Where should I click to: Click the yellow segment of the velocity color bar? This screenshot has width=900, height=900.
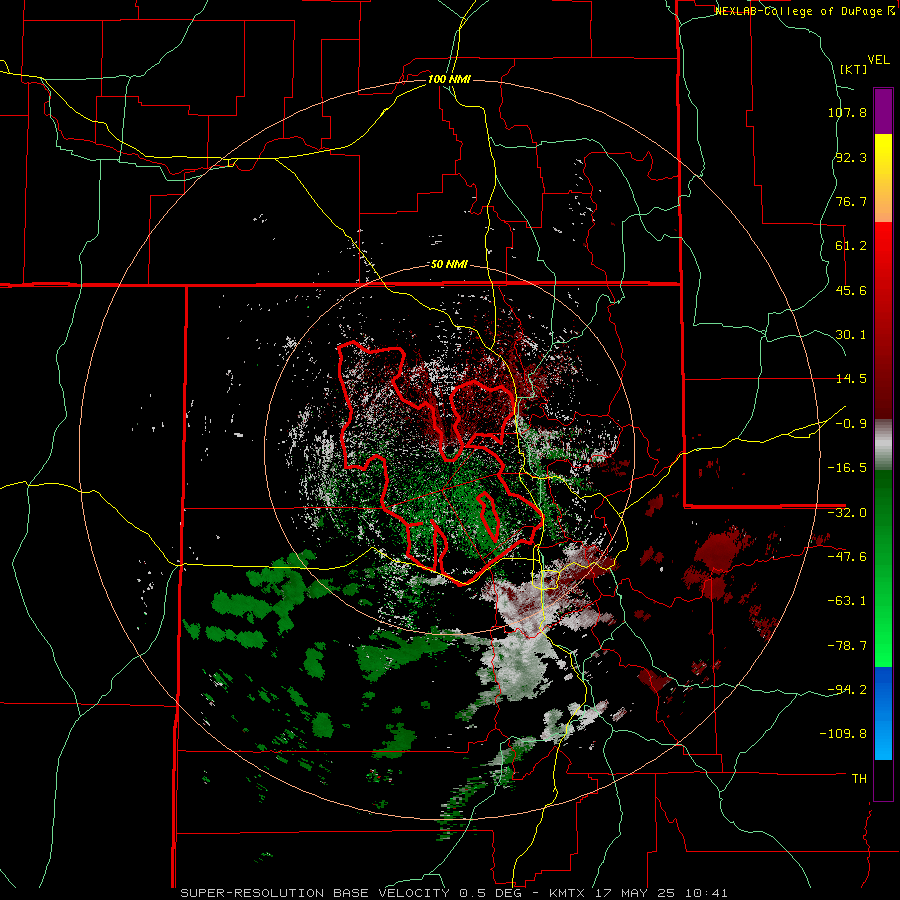pyautogui.click(x=883, y=178)
